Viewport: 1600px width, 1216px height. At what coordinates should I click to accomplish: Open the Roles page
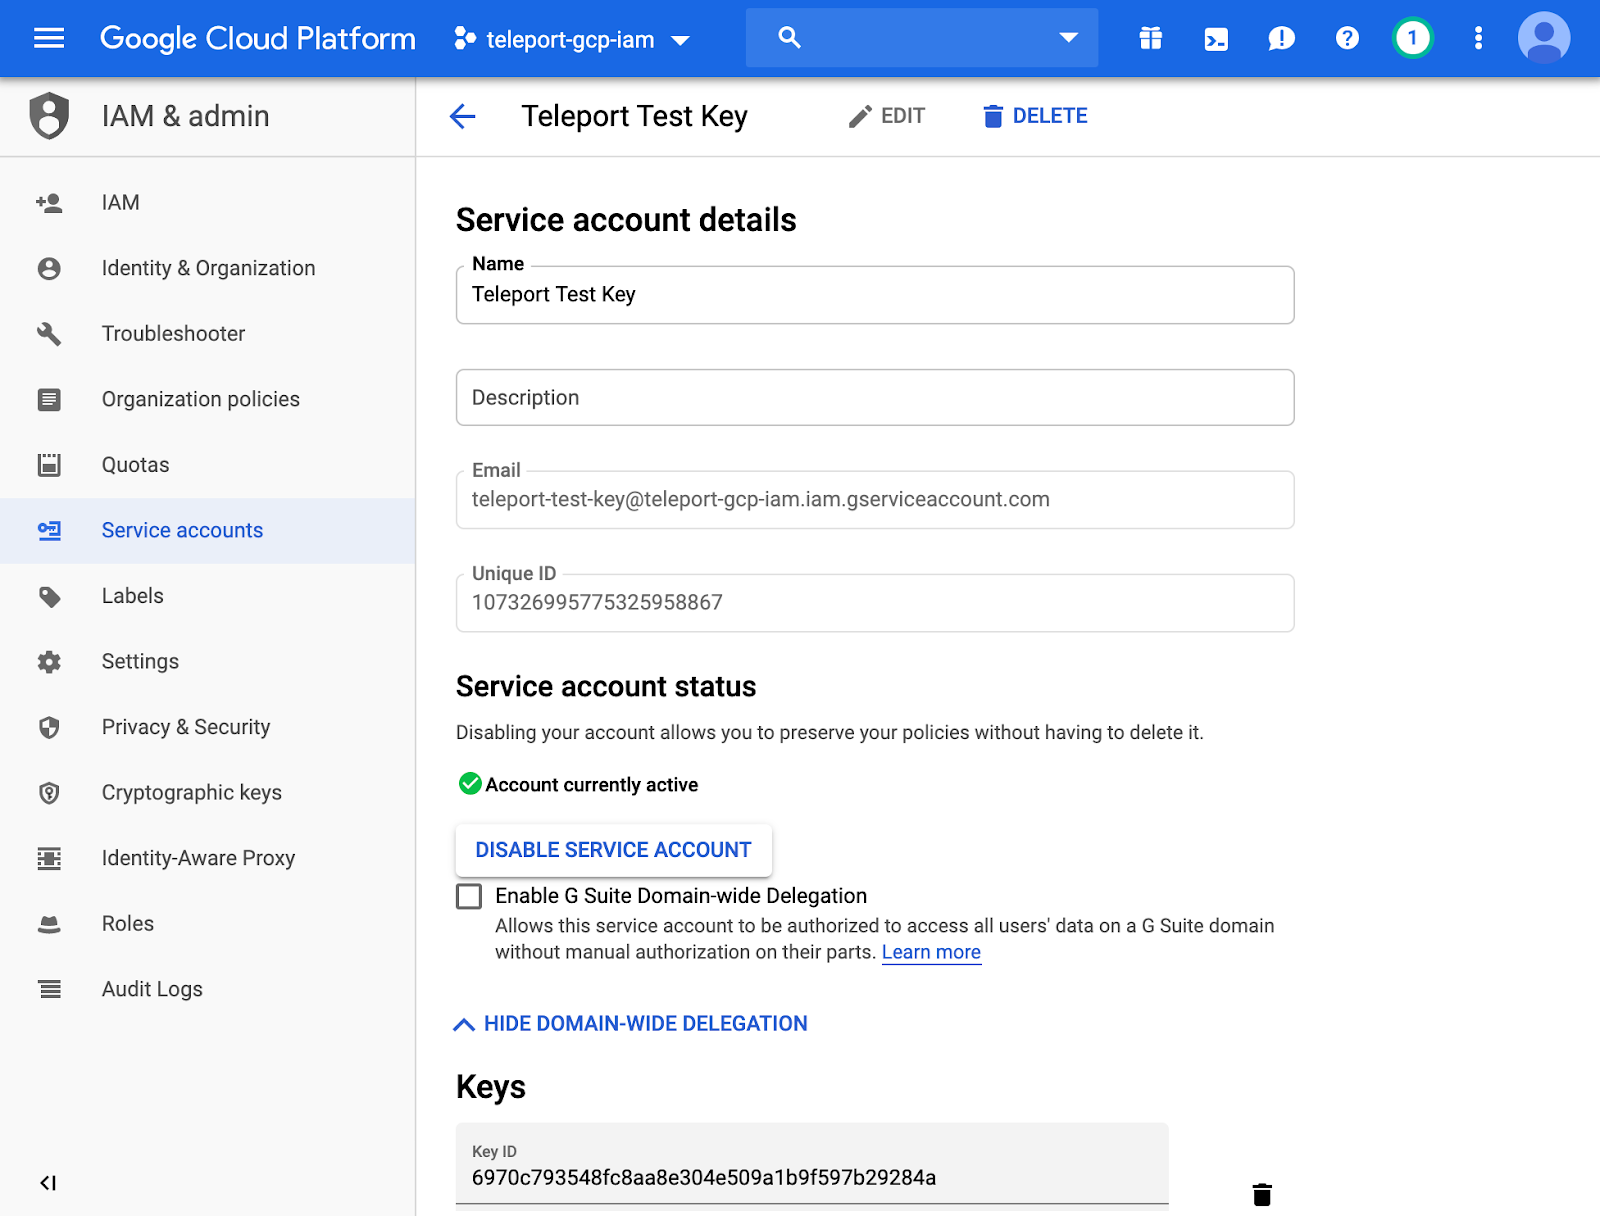(207, 924)
